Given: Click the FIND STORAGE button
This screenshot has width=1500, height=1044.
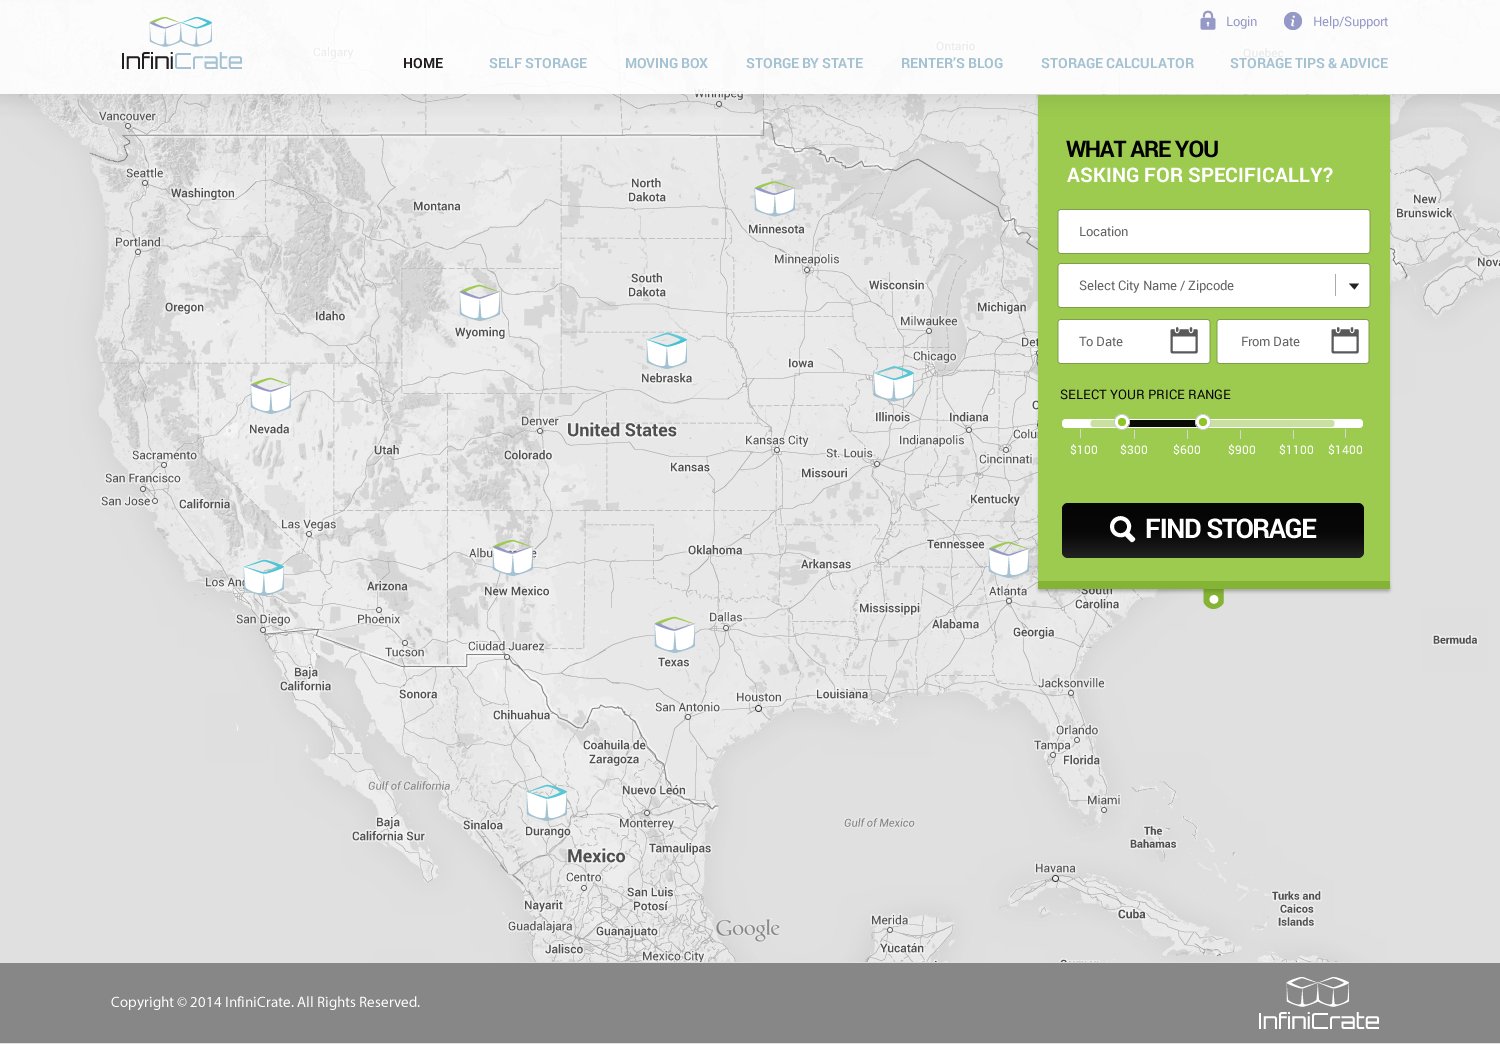Looking at the screenshot, I should (x=1213, y=530).
